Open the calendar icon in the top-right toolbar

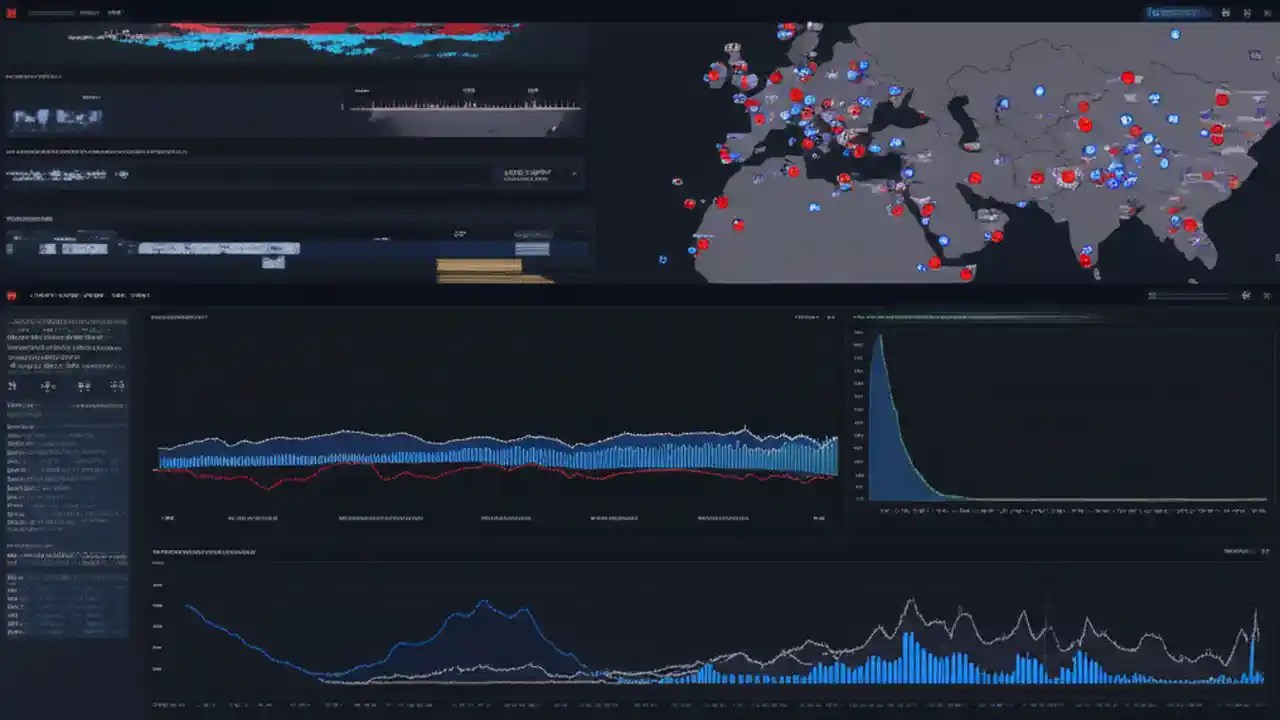(x=1226, y=12)
